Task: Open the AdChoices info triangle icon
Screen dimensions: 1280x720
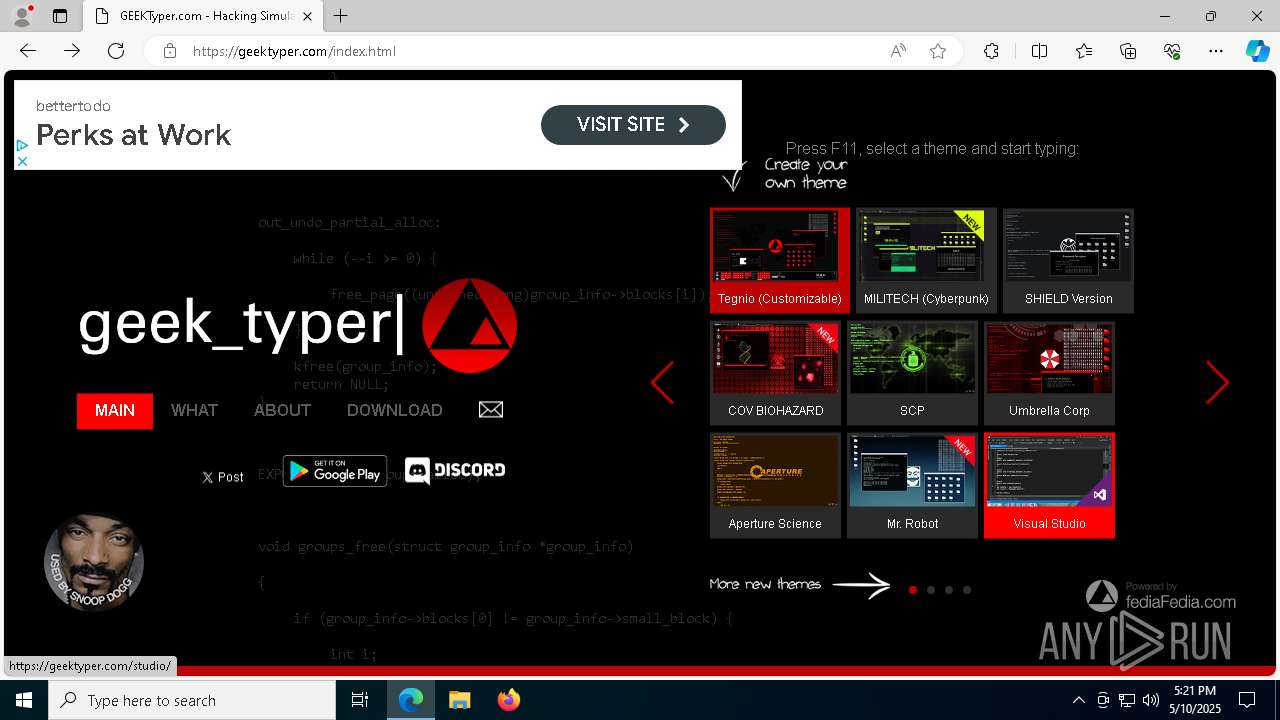Action: click(x=22, y=145)
